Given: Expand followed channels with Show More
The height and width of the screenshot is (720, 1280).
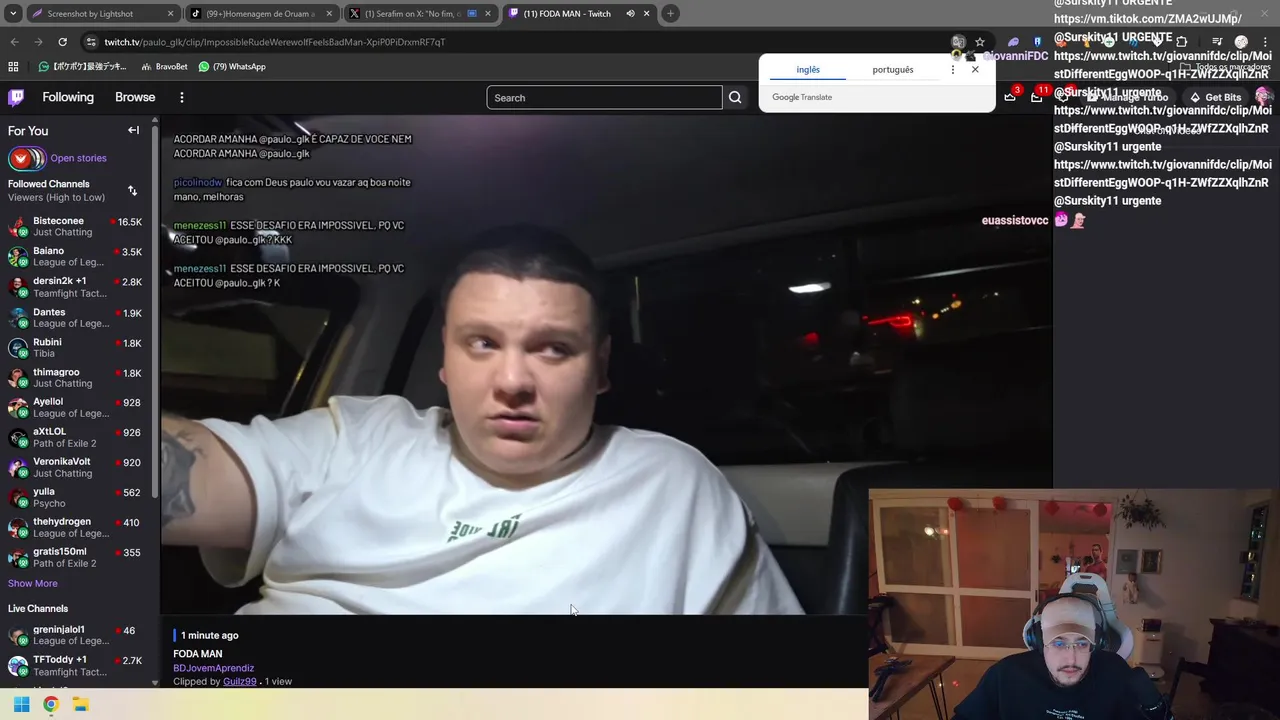Looking at the screenshot, I should (x=33, y=583).
